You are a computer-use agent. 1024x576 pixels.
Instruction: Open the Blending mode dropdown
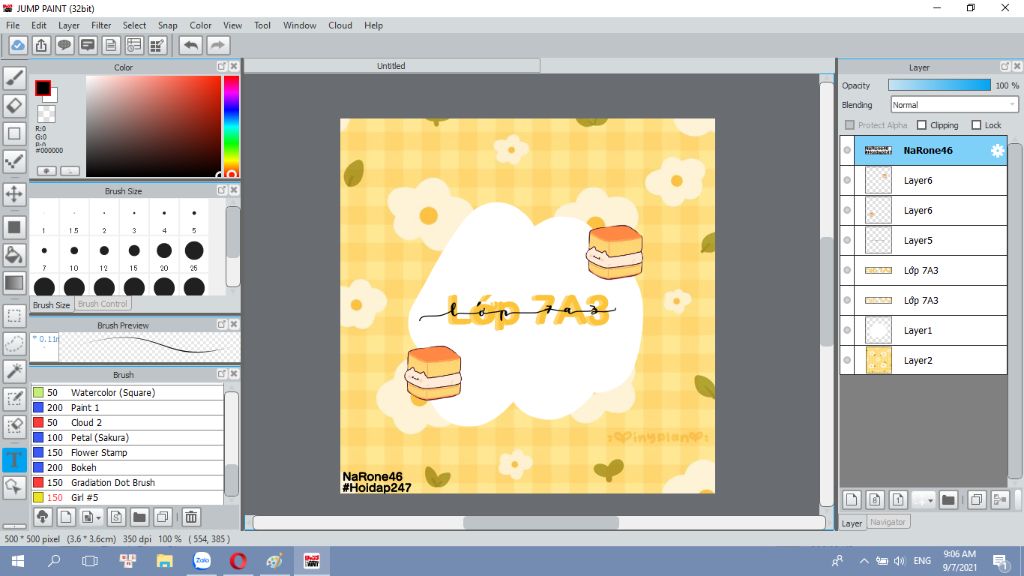coord(954,105)
